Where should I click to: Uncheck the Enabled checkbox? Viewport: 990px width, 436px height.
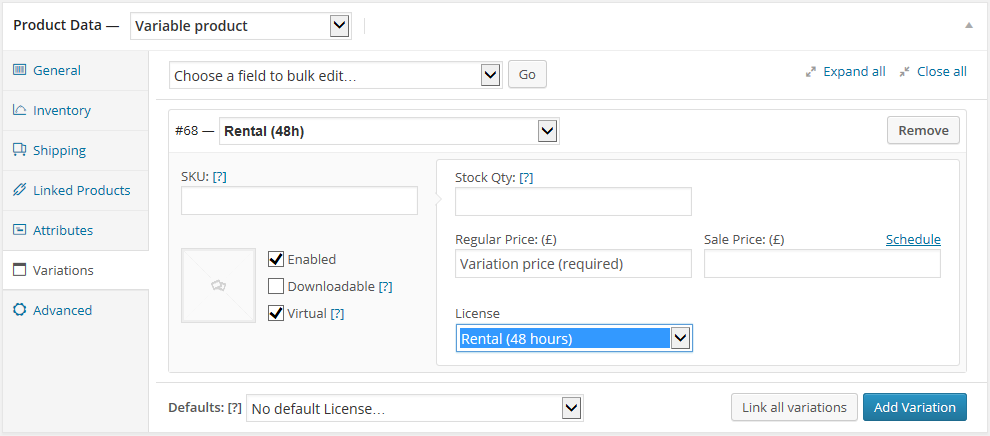276,259
